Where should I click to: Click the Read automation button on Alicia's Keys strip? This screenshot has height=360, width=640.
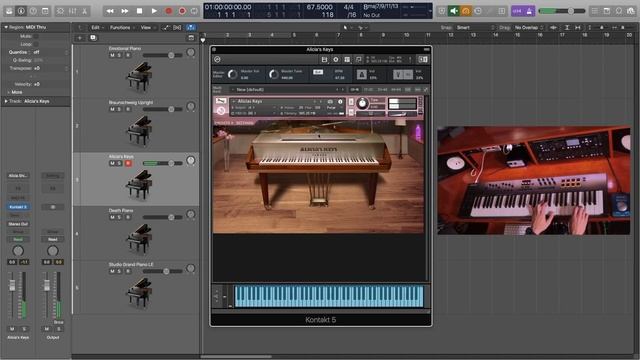click(x=18, y=239)
